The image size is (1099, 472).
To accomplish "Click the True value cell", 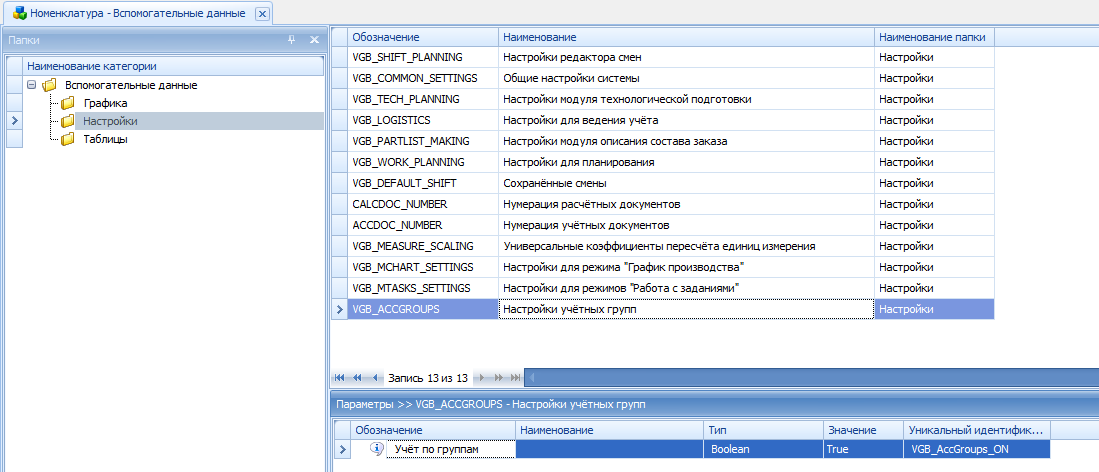I will coord(862,450).
